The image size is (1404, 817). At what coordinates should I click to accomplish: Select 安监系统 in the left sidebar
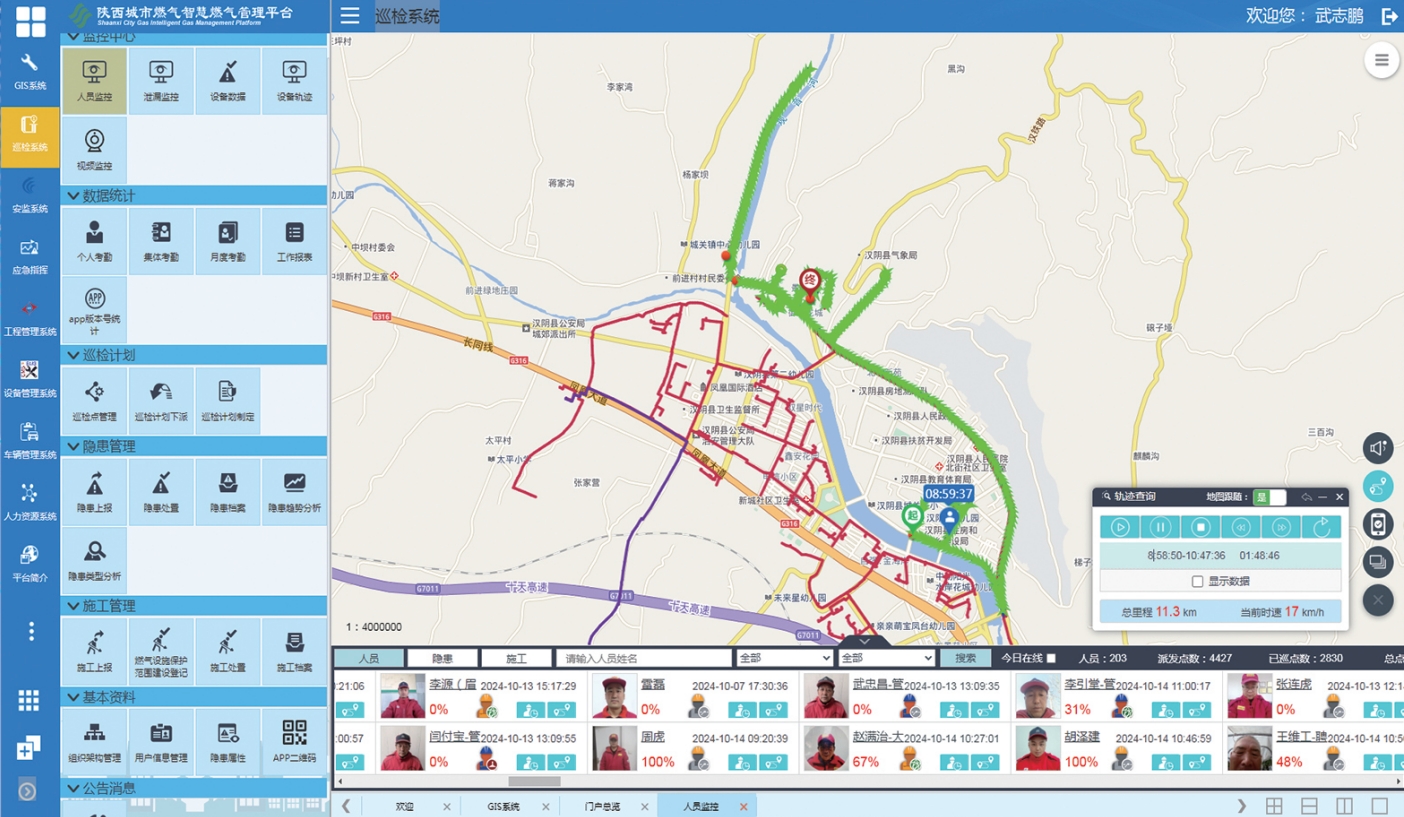(30, 194)
